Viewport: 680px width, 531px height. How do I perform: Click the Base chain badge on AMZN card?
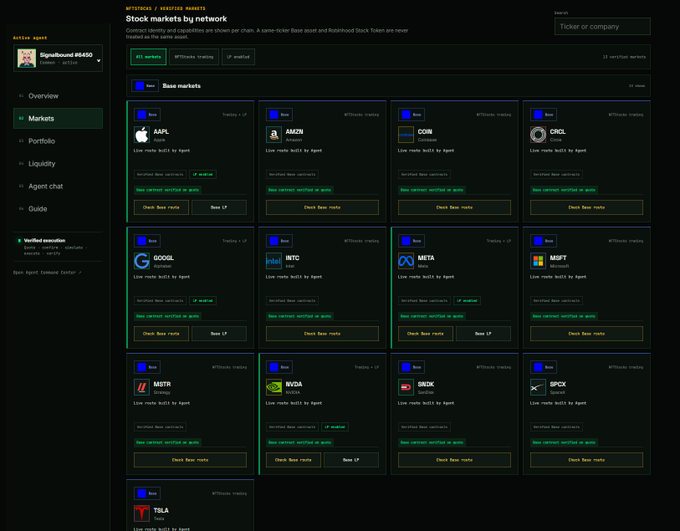tap(279, 115)
